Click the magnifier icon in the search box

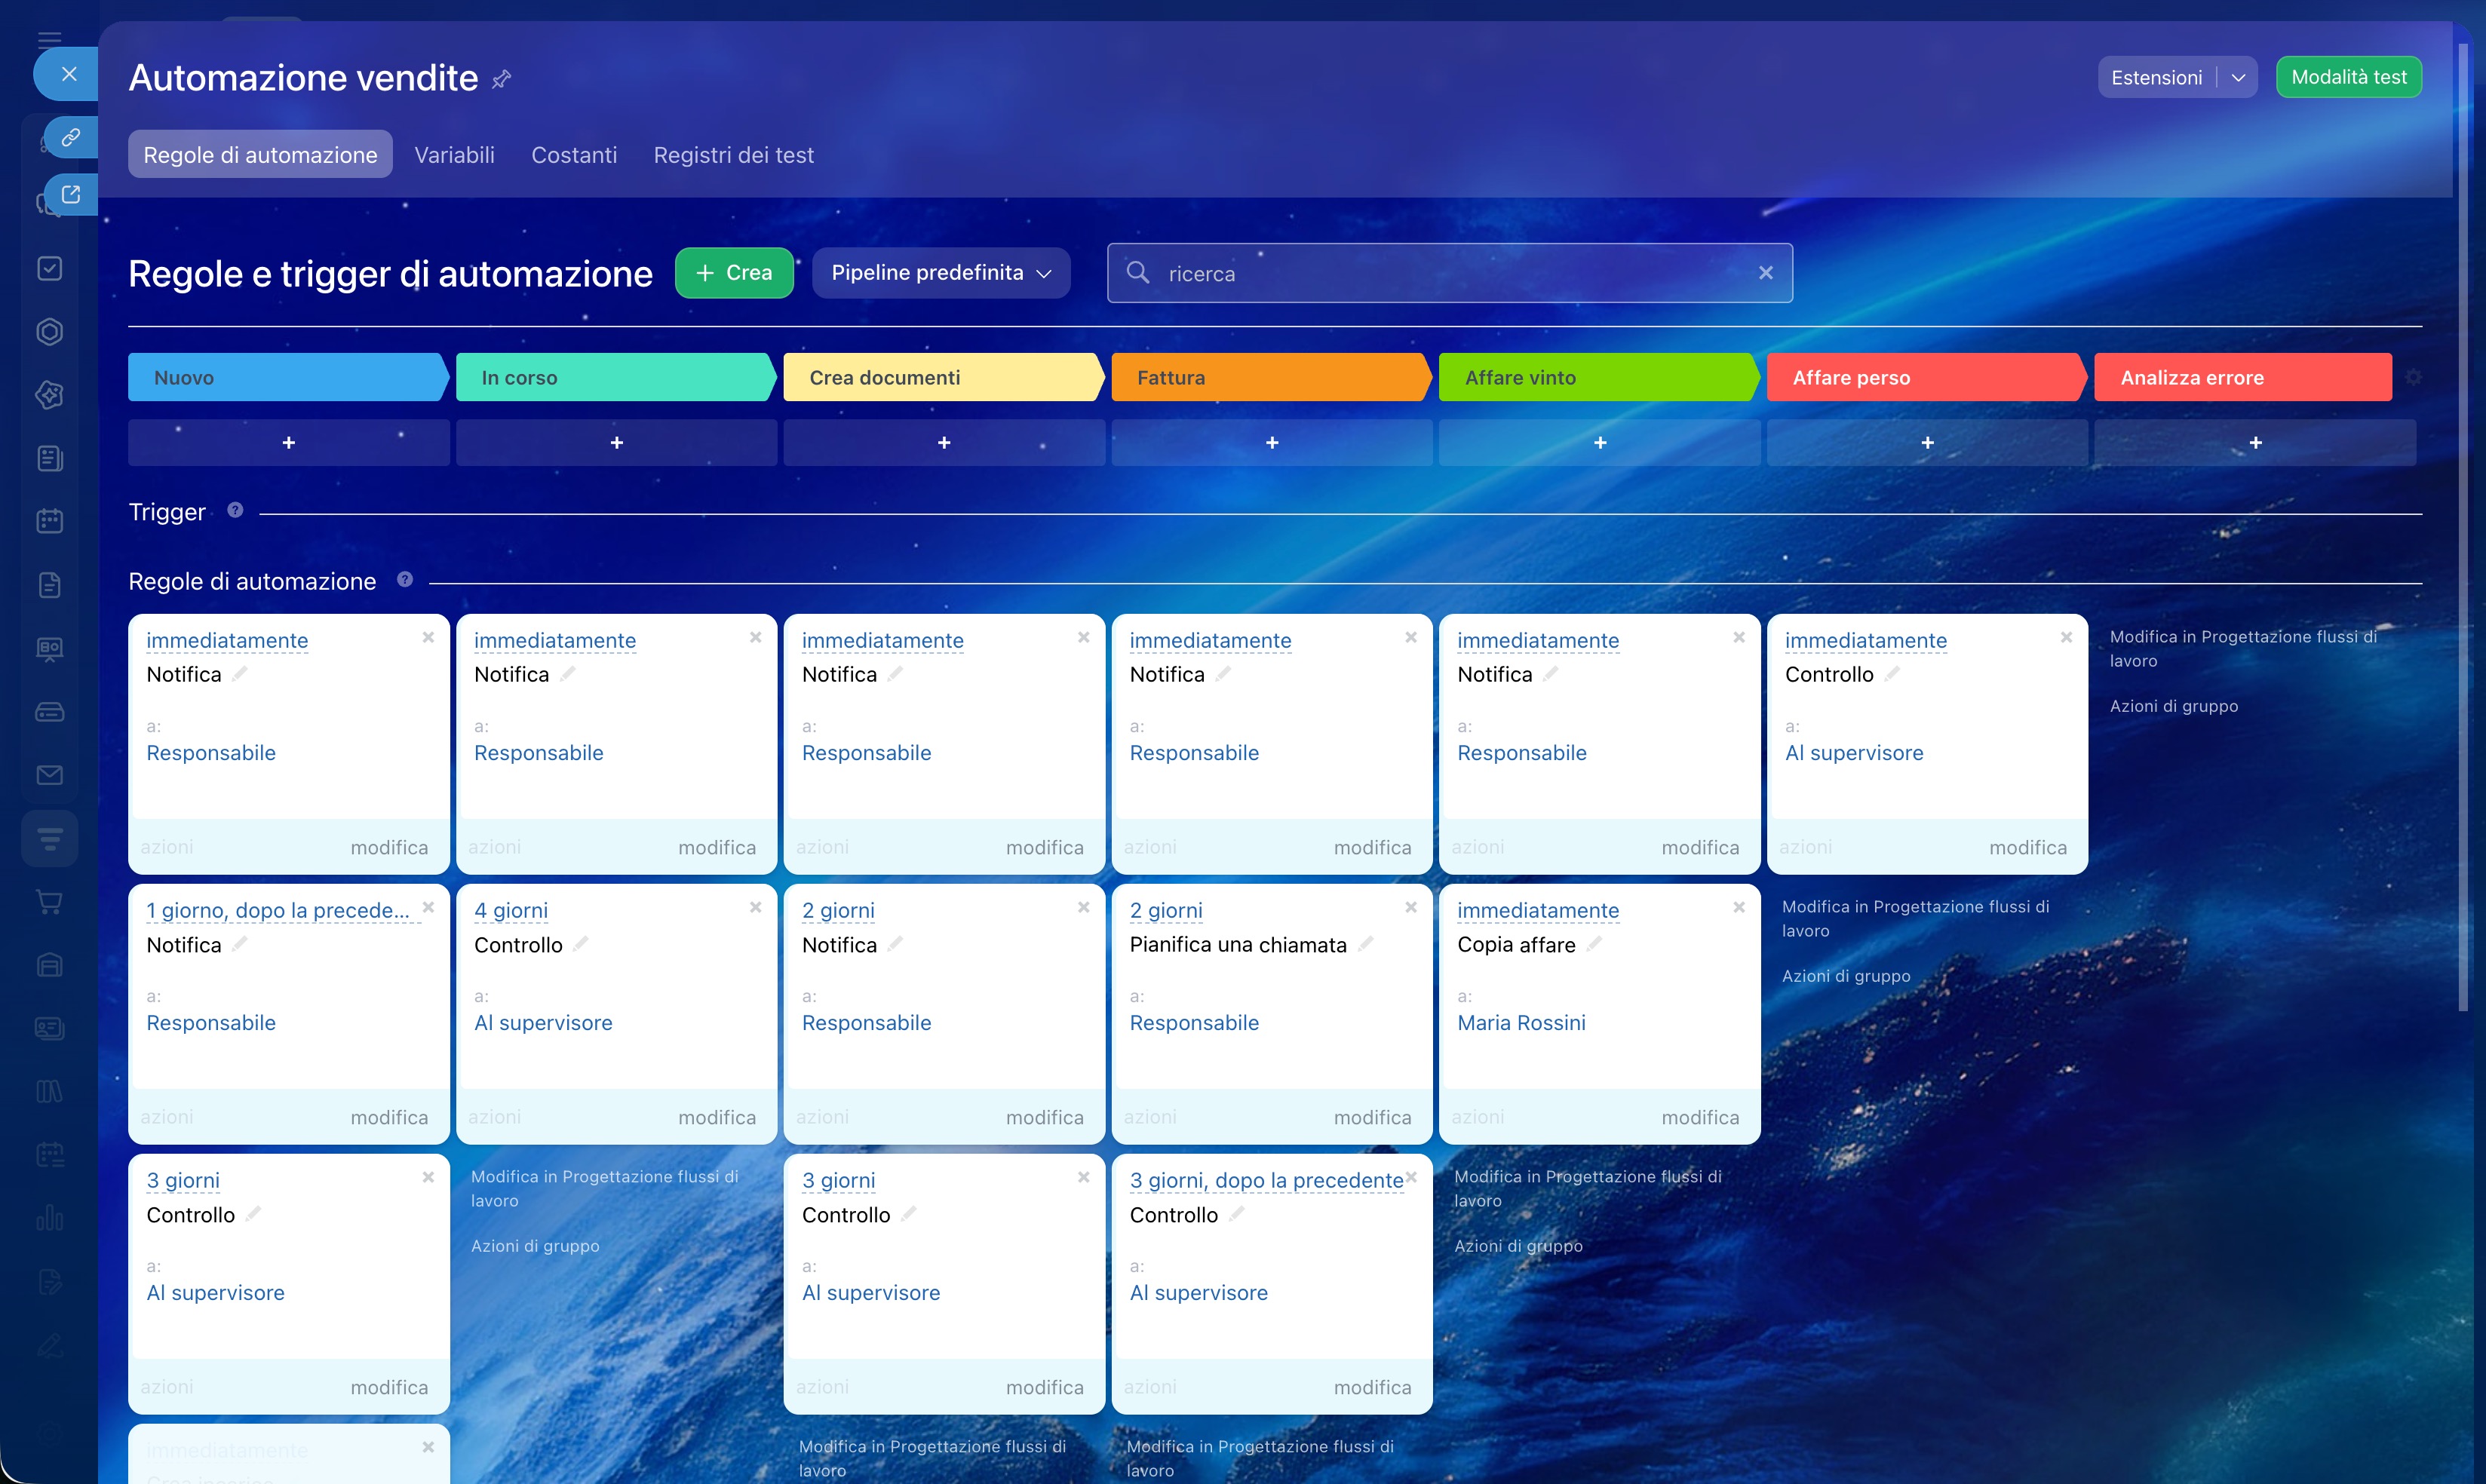[1137, 272]
